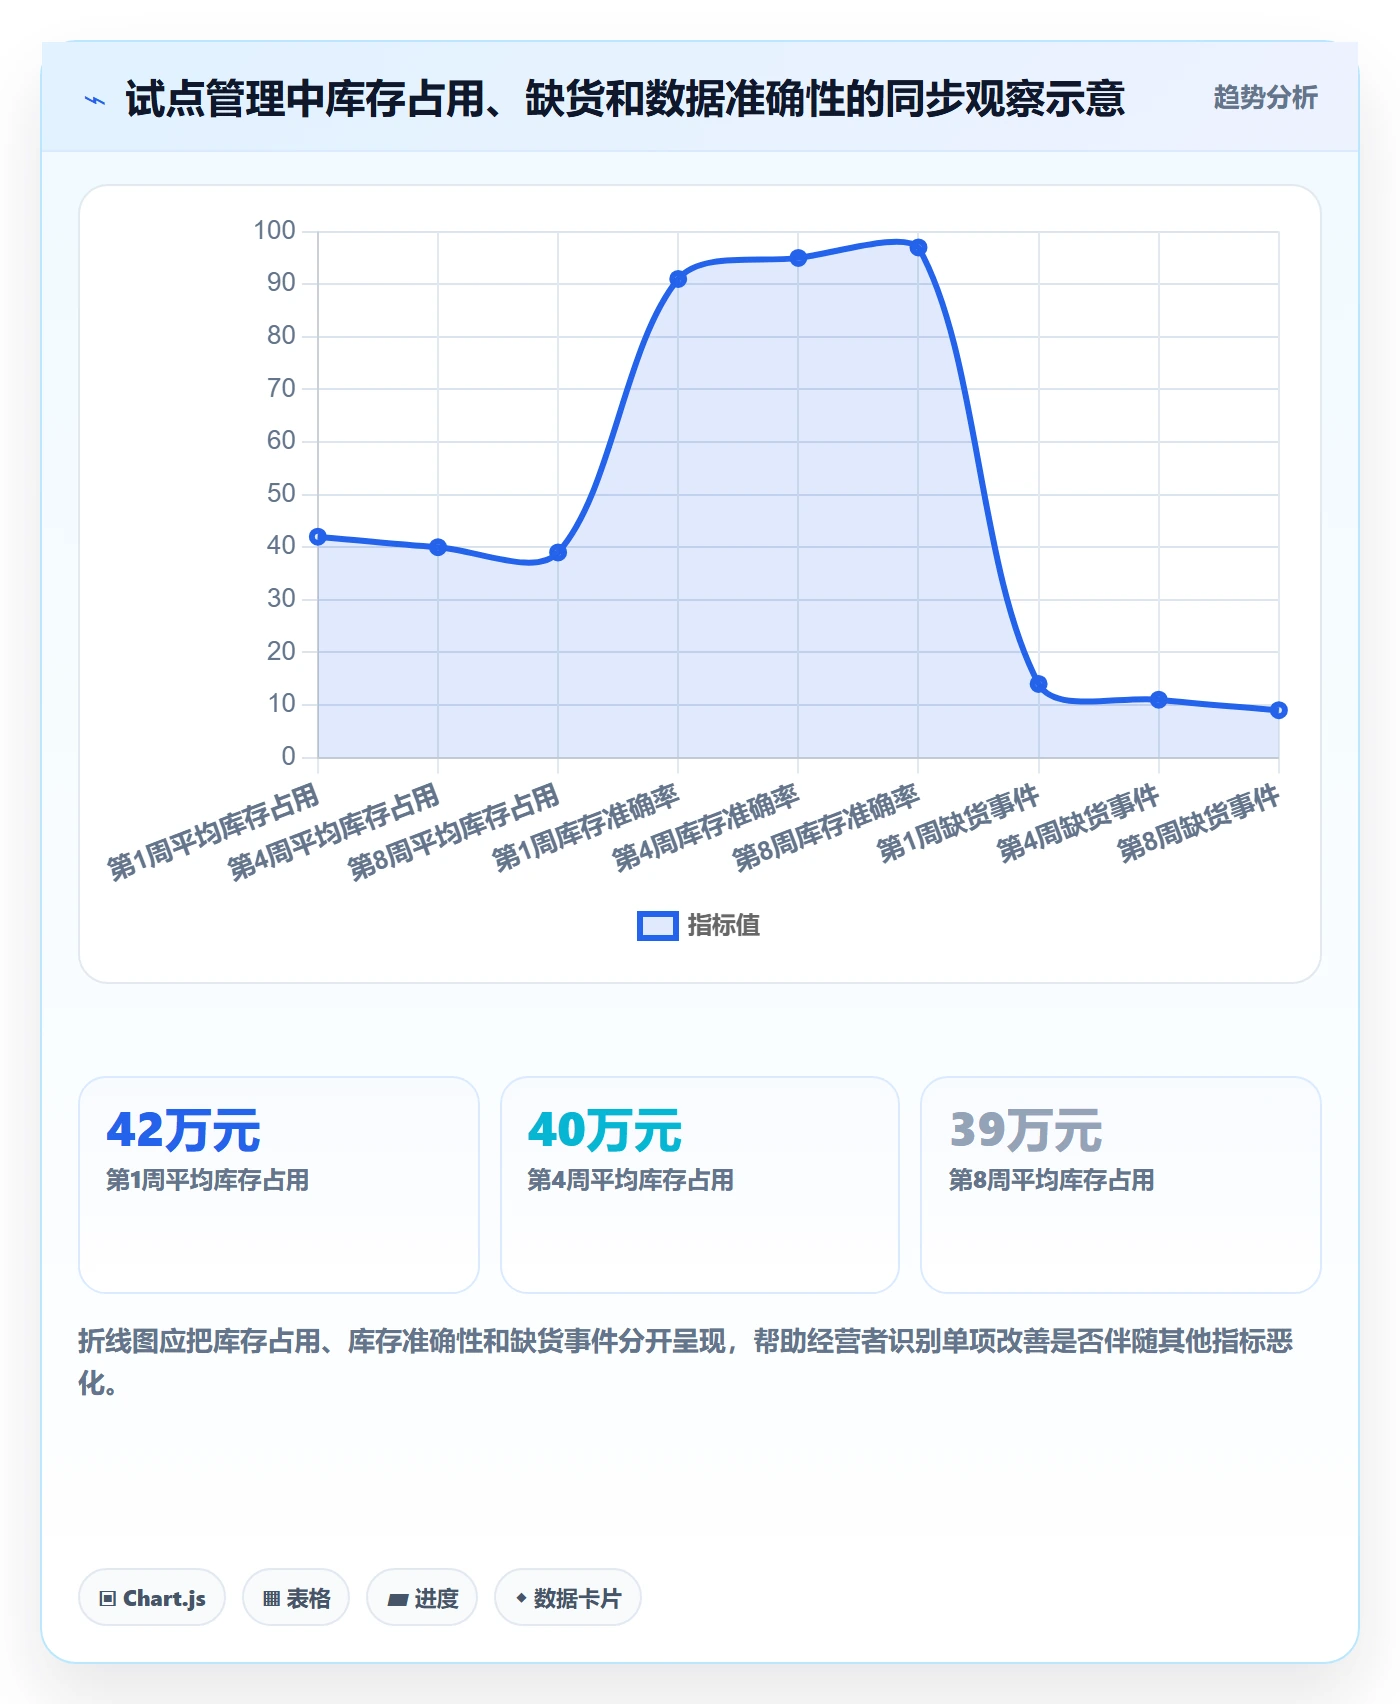Click the 指标值 legend label
The image size is (1400, 1704).
click(x=724, y=926)
